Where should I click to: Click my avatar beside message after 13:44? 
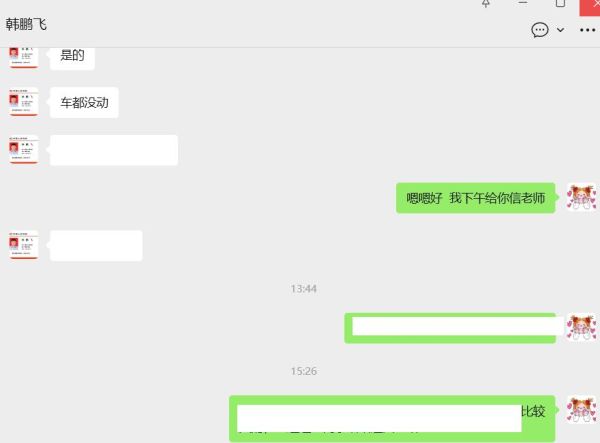[x=581, y=327]
